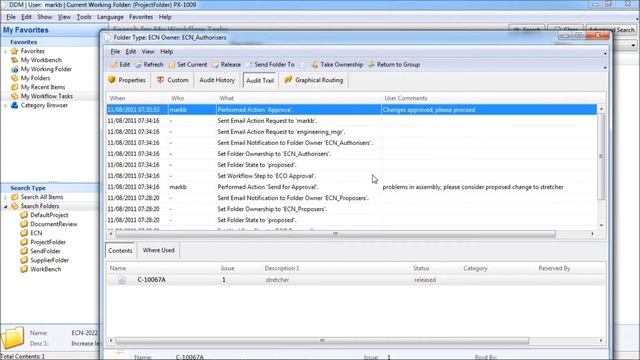The image size is (640, 360).
Task: Open the folder menu bar overflow arrow
Action: click(x=604, y=53)
